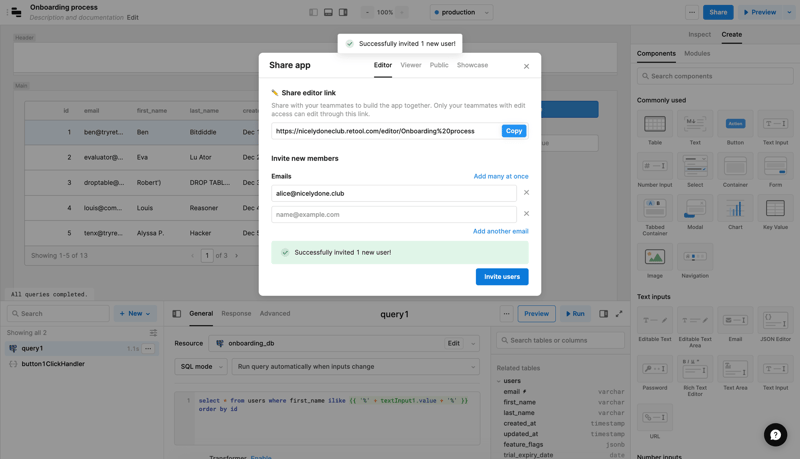Image resolution: width=800 pixels, height=459 pixels.
Task: Open query list filter options icon
Action: [153, 333]
